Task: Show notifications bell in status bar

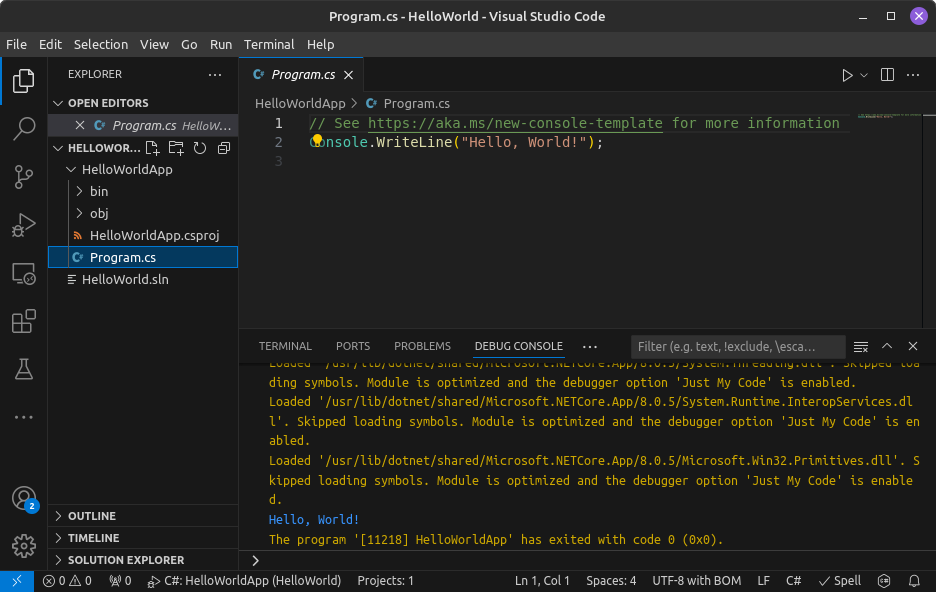Action: tap(914, 581)
